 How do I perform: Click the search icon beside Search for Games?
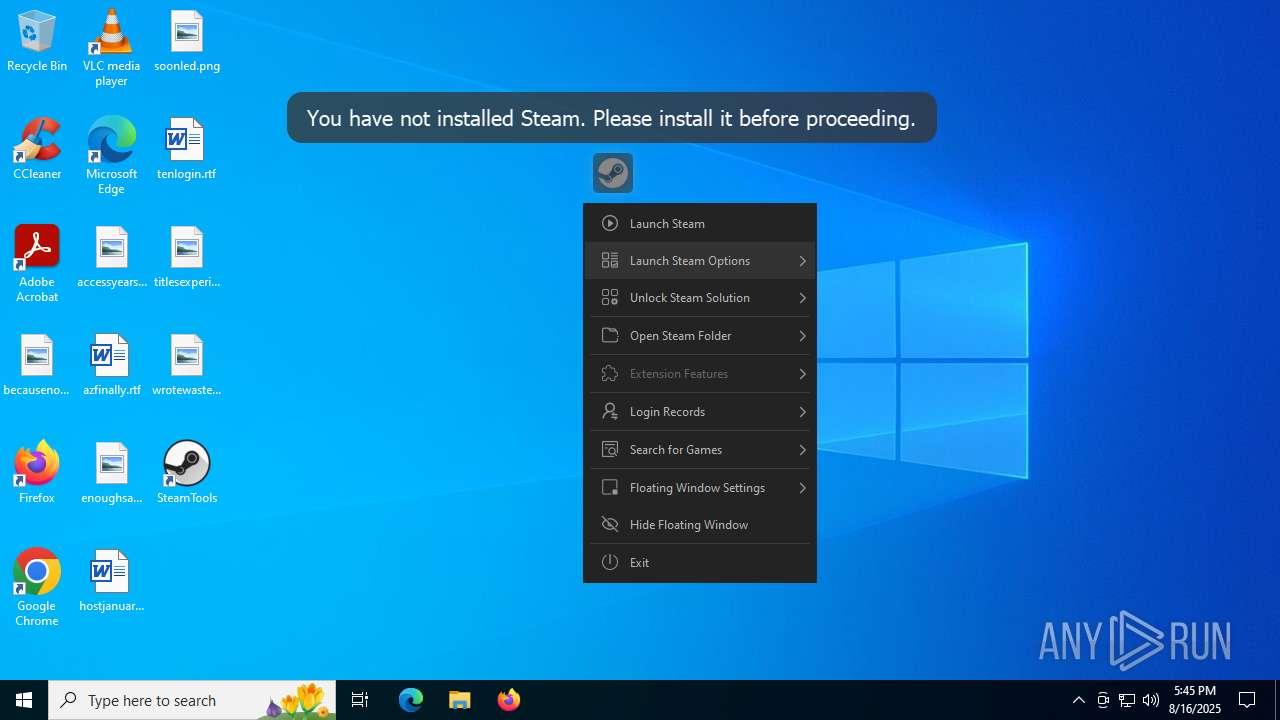[610, 450]
